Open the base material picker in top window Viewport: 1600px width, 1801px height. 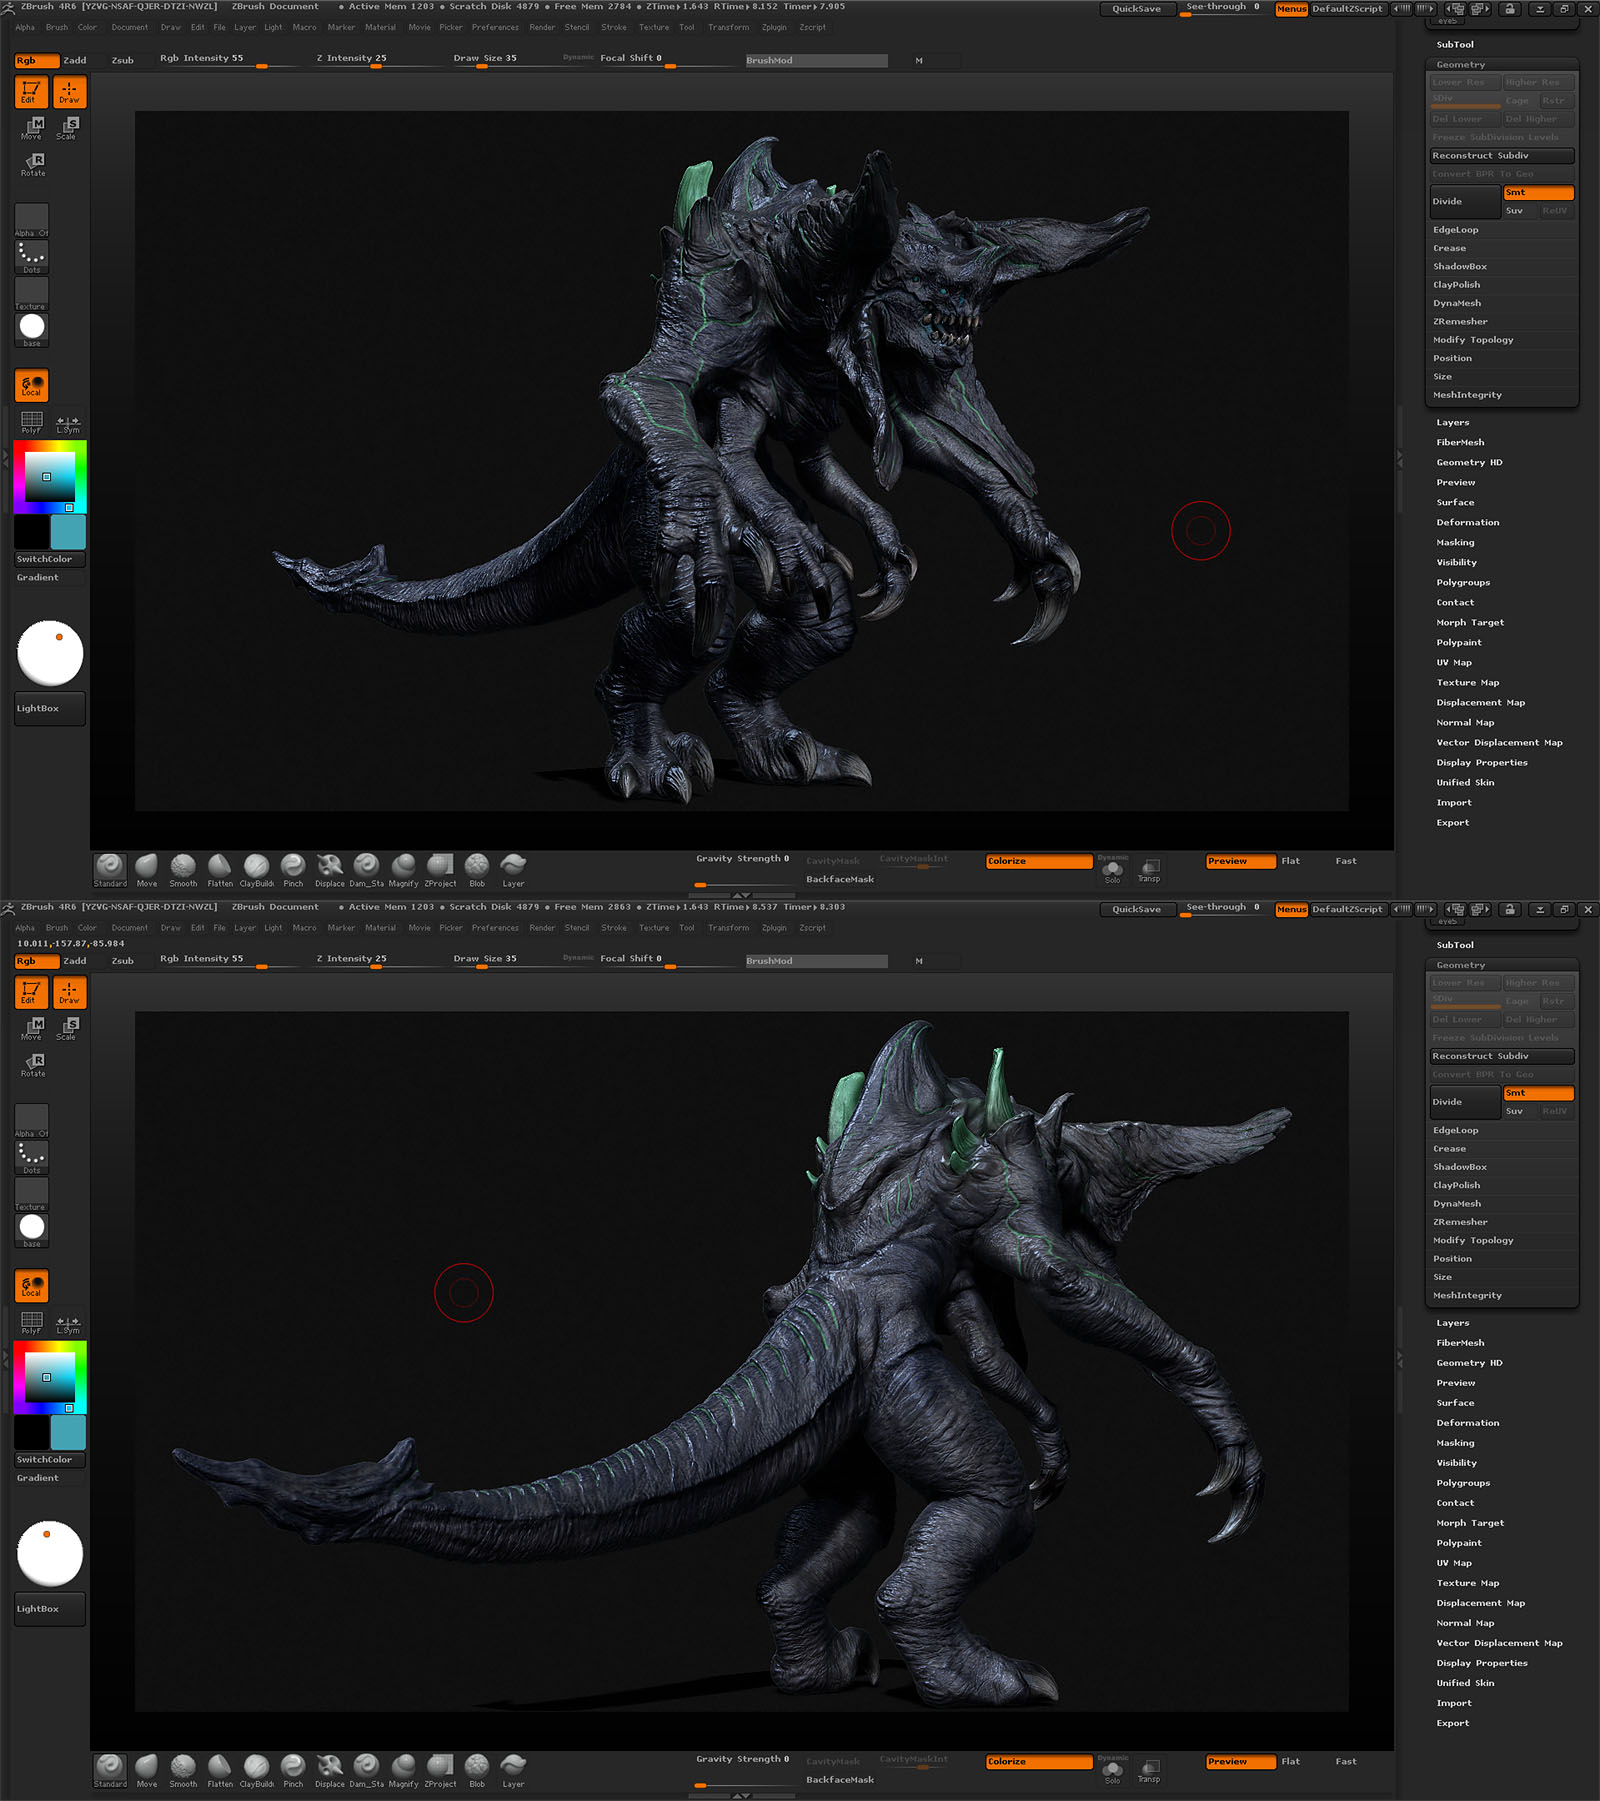tap(31, 330)
